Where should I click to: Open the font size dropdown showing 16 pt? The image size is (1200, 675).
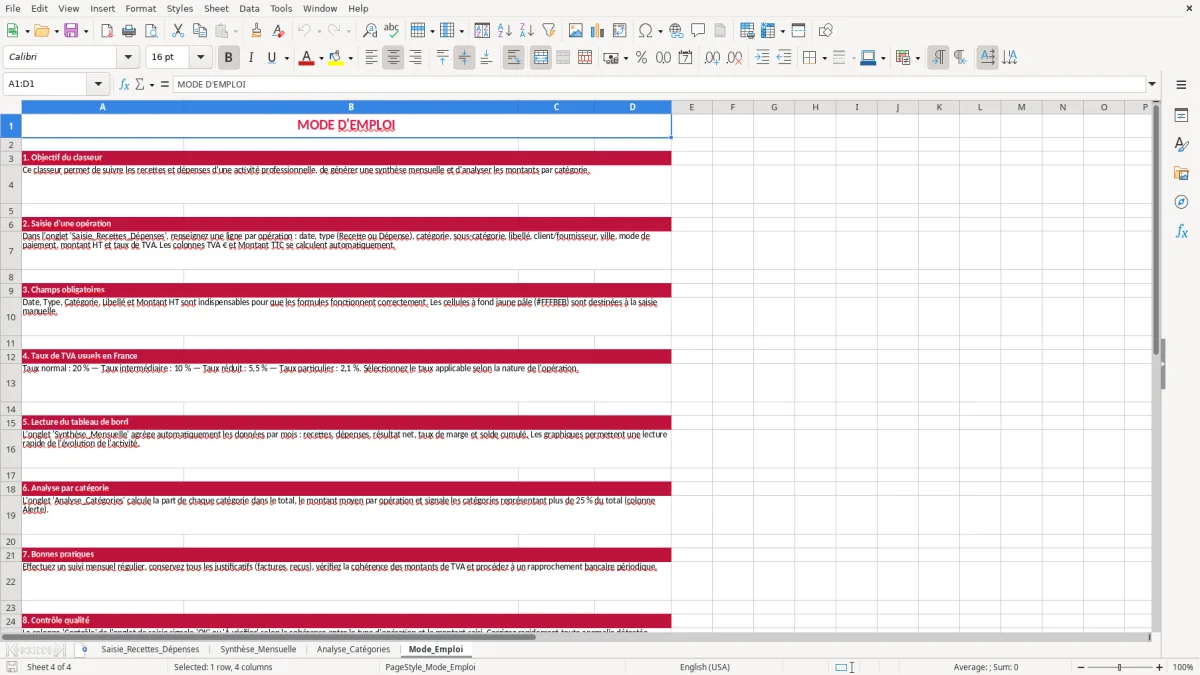(200, 58)
